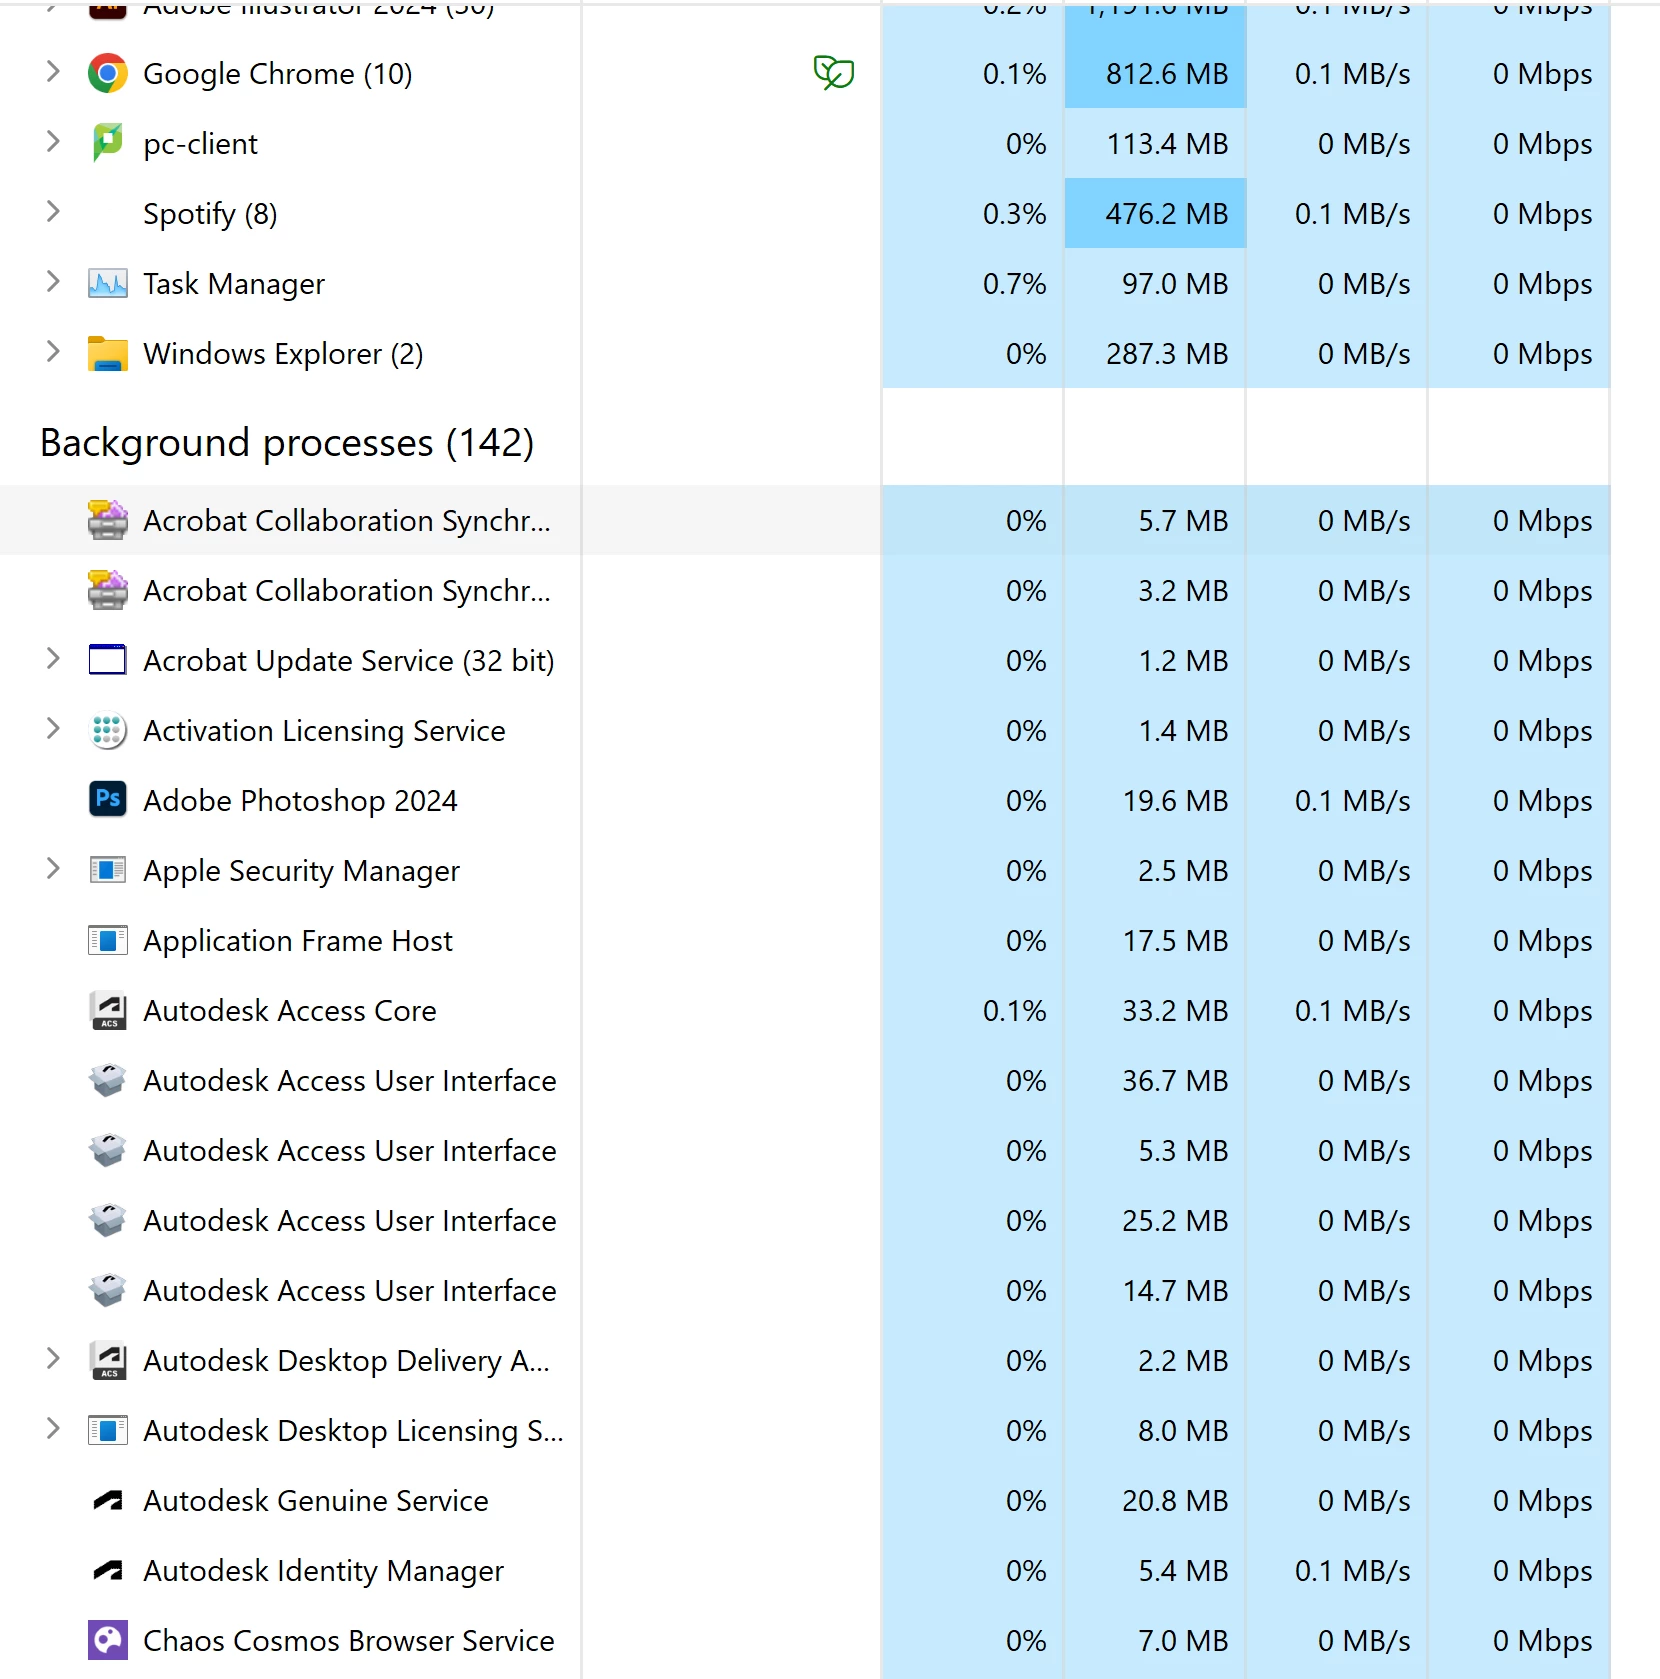Viewport: 1660px width, 1679px height.
Task: Click Application Frame Host's 17.5 MB value
Action: pos(1175,941)
